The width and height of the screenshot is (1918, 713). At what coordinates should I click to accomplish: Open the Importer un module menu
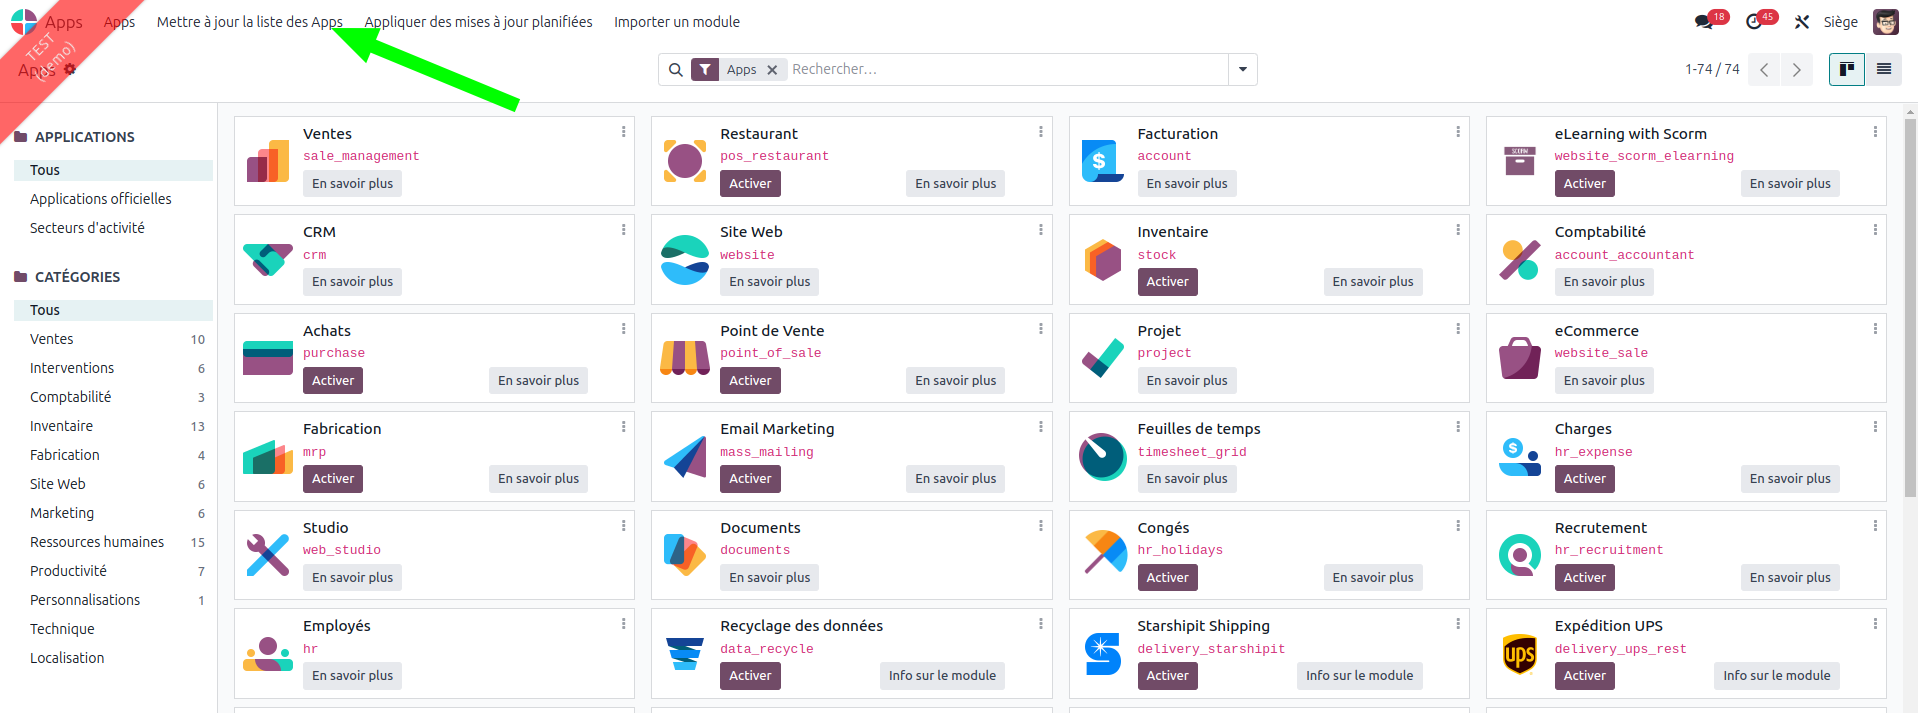(x=677, y=22)
